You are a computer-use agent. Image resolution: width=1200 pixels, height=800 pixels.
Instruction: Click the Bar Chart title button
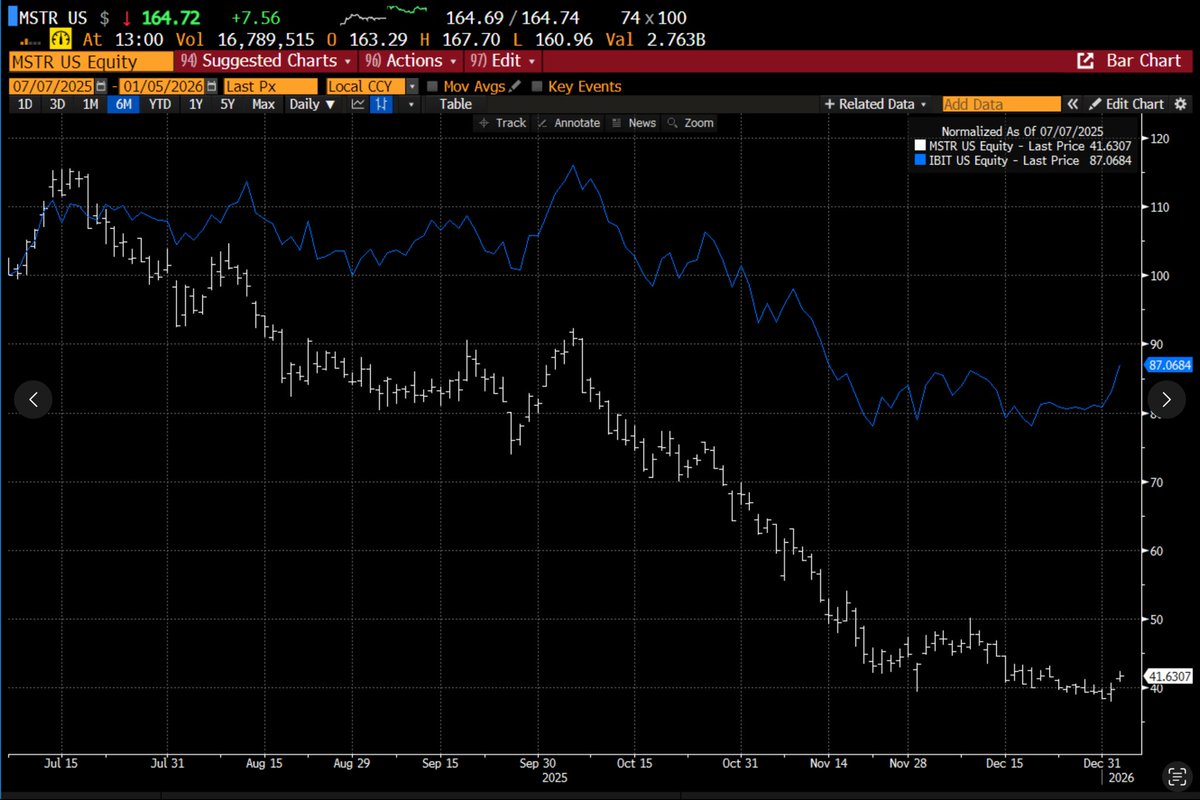pyautogui.click(x=1143, y=61)
